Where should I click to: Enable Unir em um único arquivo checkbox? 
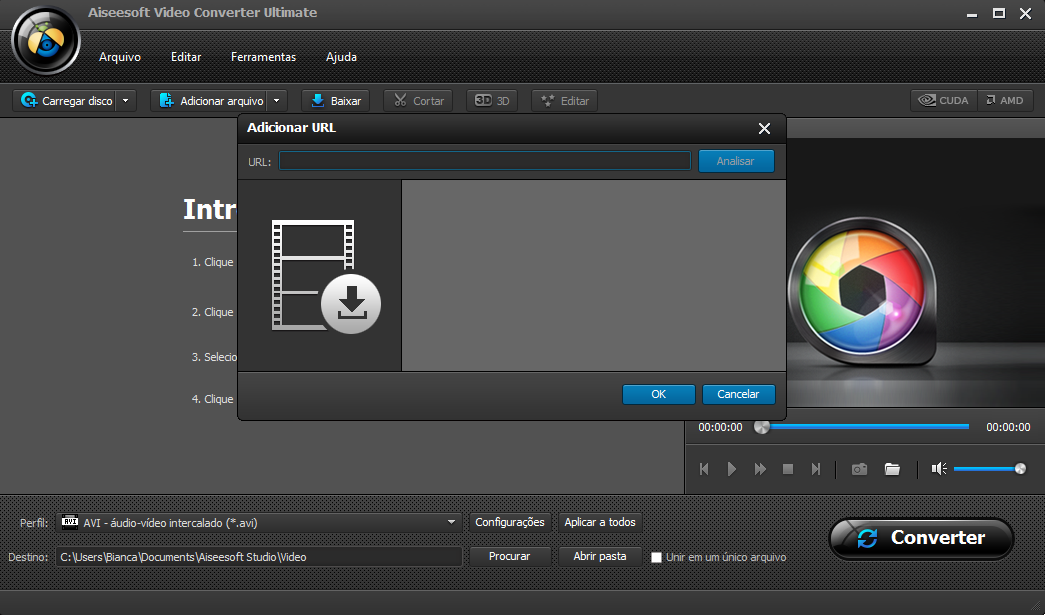657,557
